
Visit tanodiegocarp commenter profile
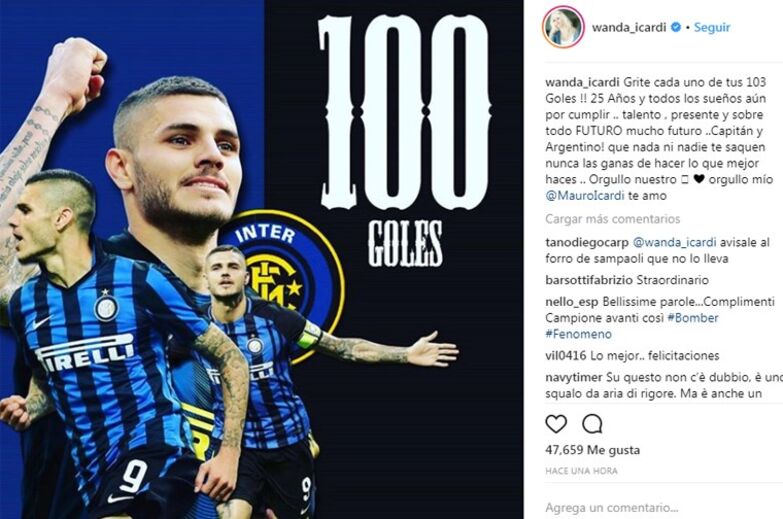coord(587,243)
